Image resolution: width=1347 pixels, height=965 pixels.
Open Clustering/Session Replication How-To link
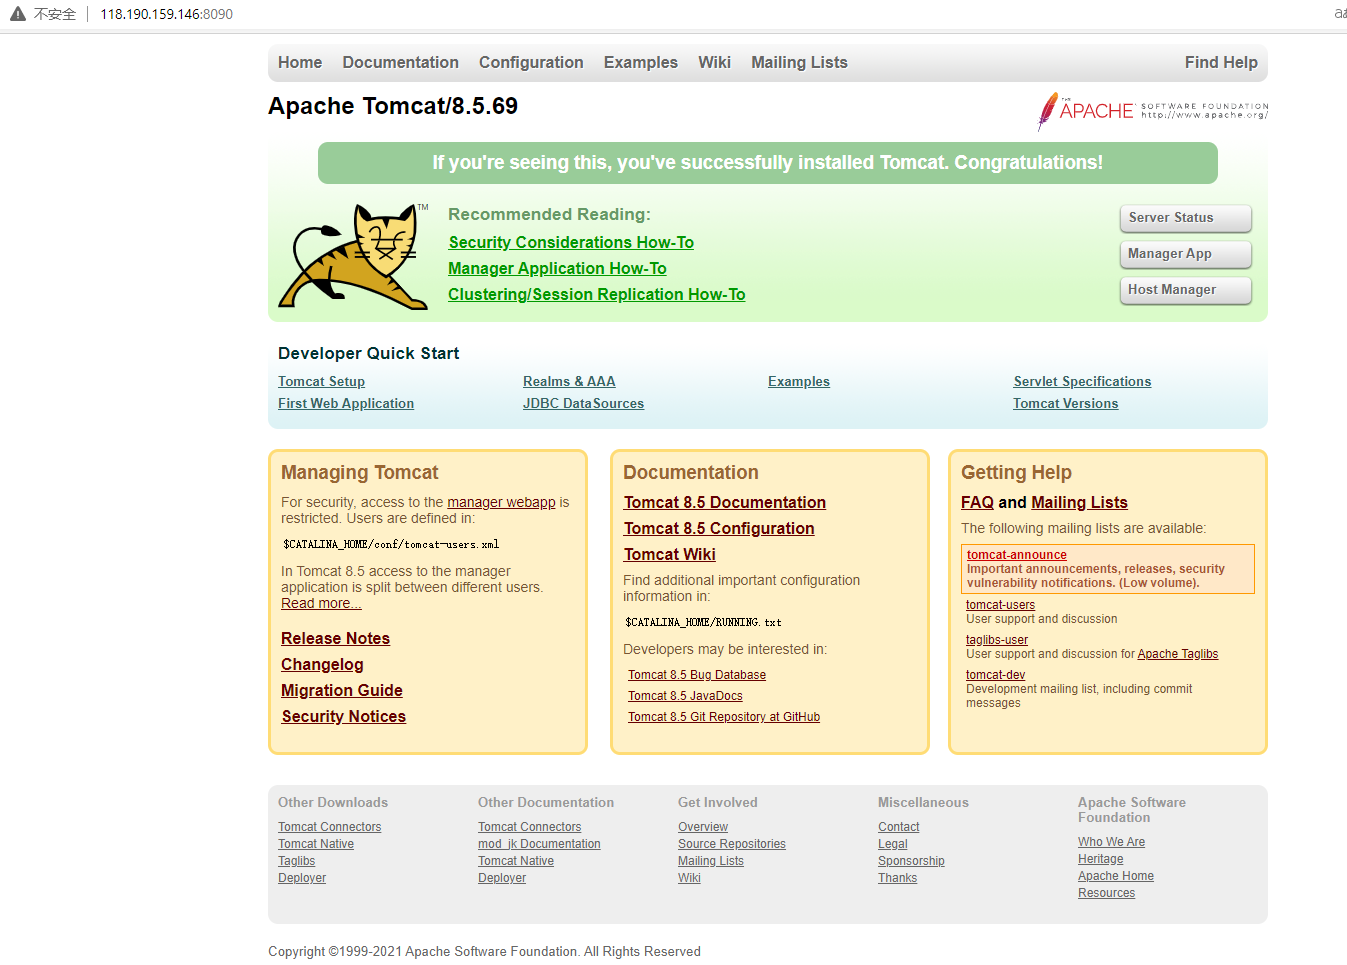(597, 294)
